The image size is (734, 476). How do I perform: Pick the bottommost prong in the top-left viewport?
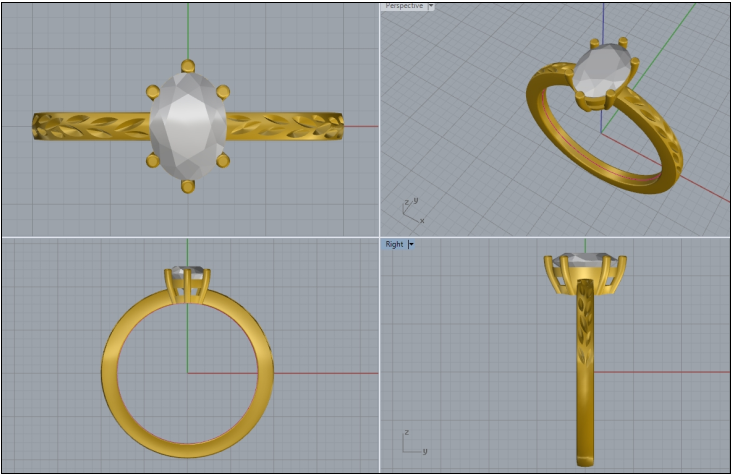pos(188,185)
